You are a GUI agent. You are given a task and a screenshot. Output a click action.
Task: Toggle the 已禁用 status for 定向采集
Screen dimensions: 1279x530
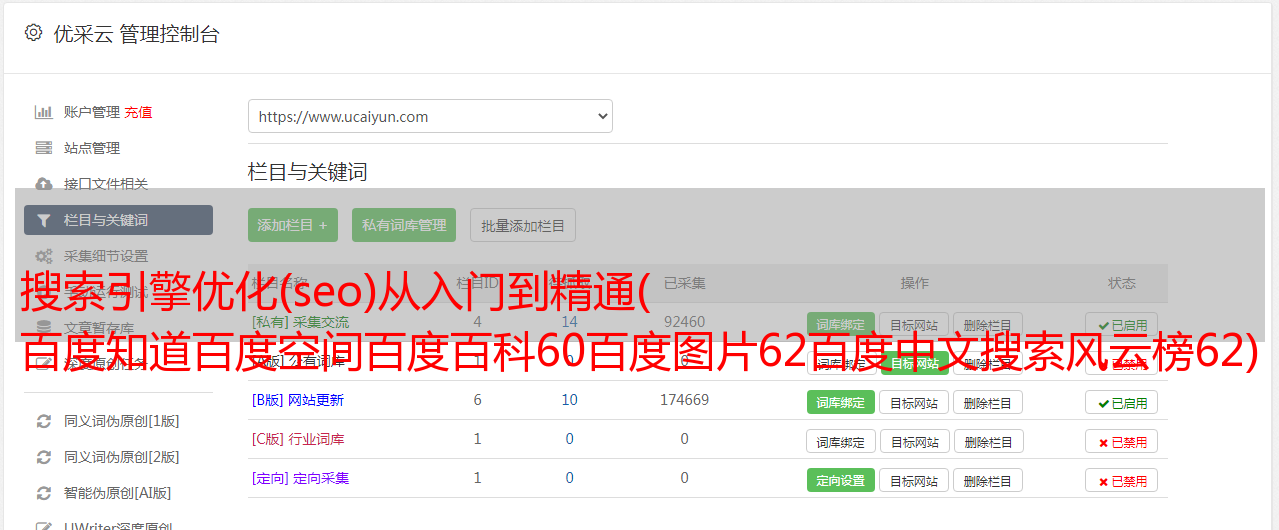(x=1122, y=480)
